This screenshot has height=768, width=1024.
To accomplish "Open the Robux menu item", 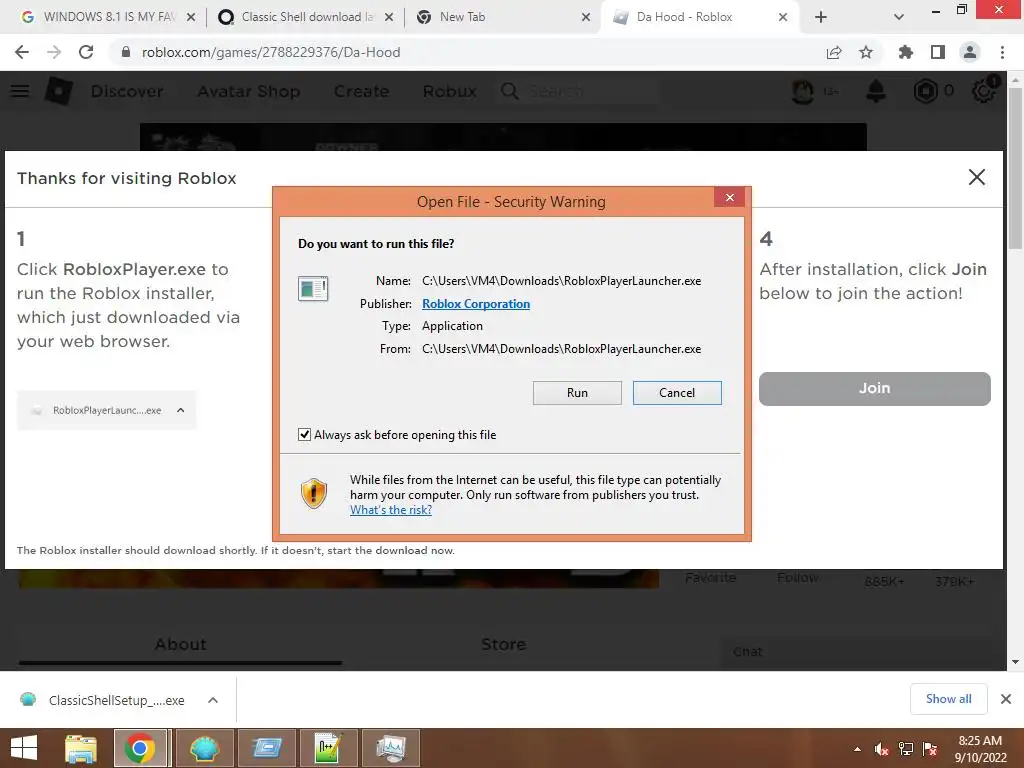I will coord(449,91).
